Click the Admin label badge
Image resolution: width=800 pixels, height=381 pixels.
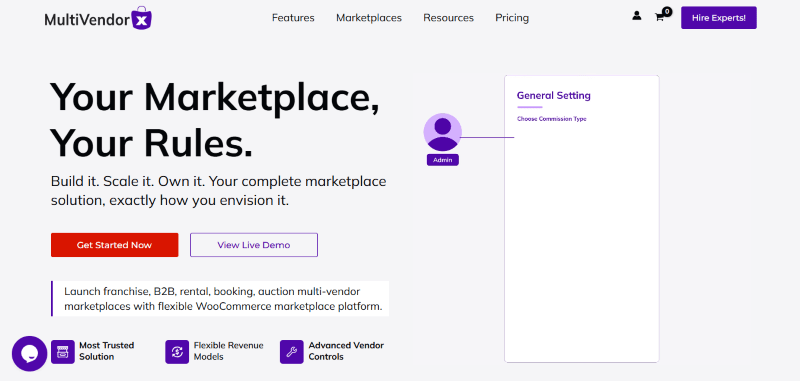click(443, 160)
